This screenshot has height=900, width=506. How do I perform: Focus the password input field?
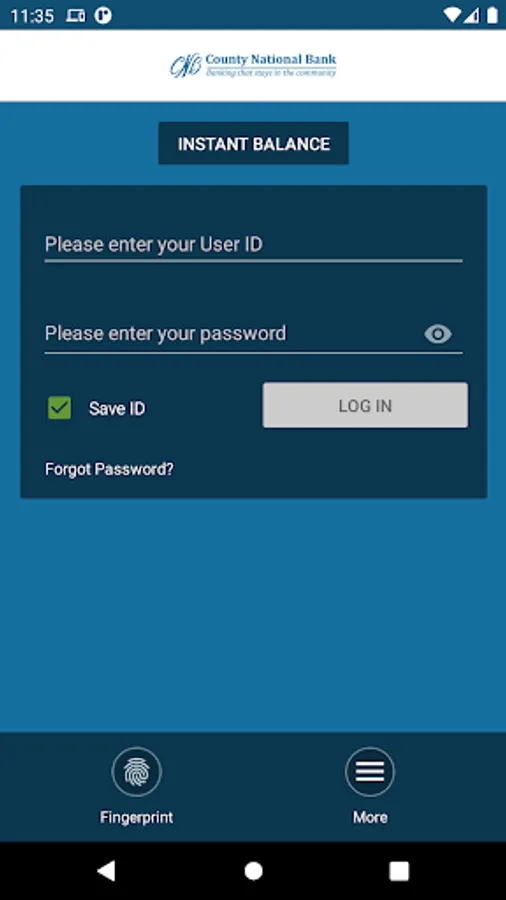point(232,334)
